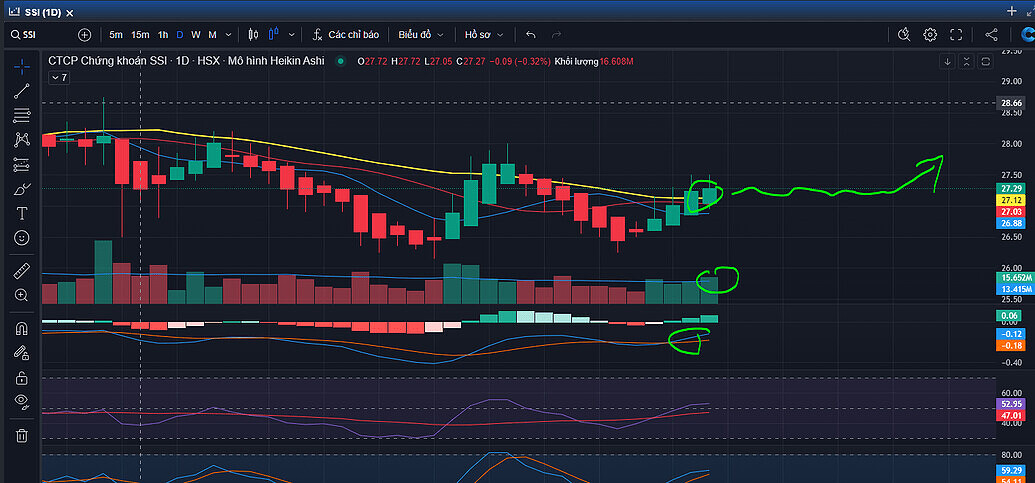The height and width of the screenshot is (483, 1035).
Task: Enter fullscreen mode with the frame icon
Action: click(x=956, y=35)
